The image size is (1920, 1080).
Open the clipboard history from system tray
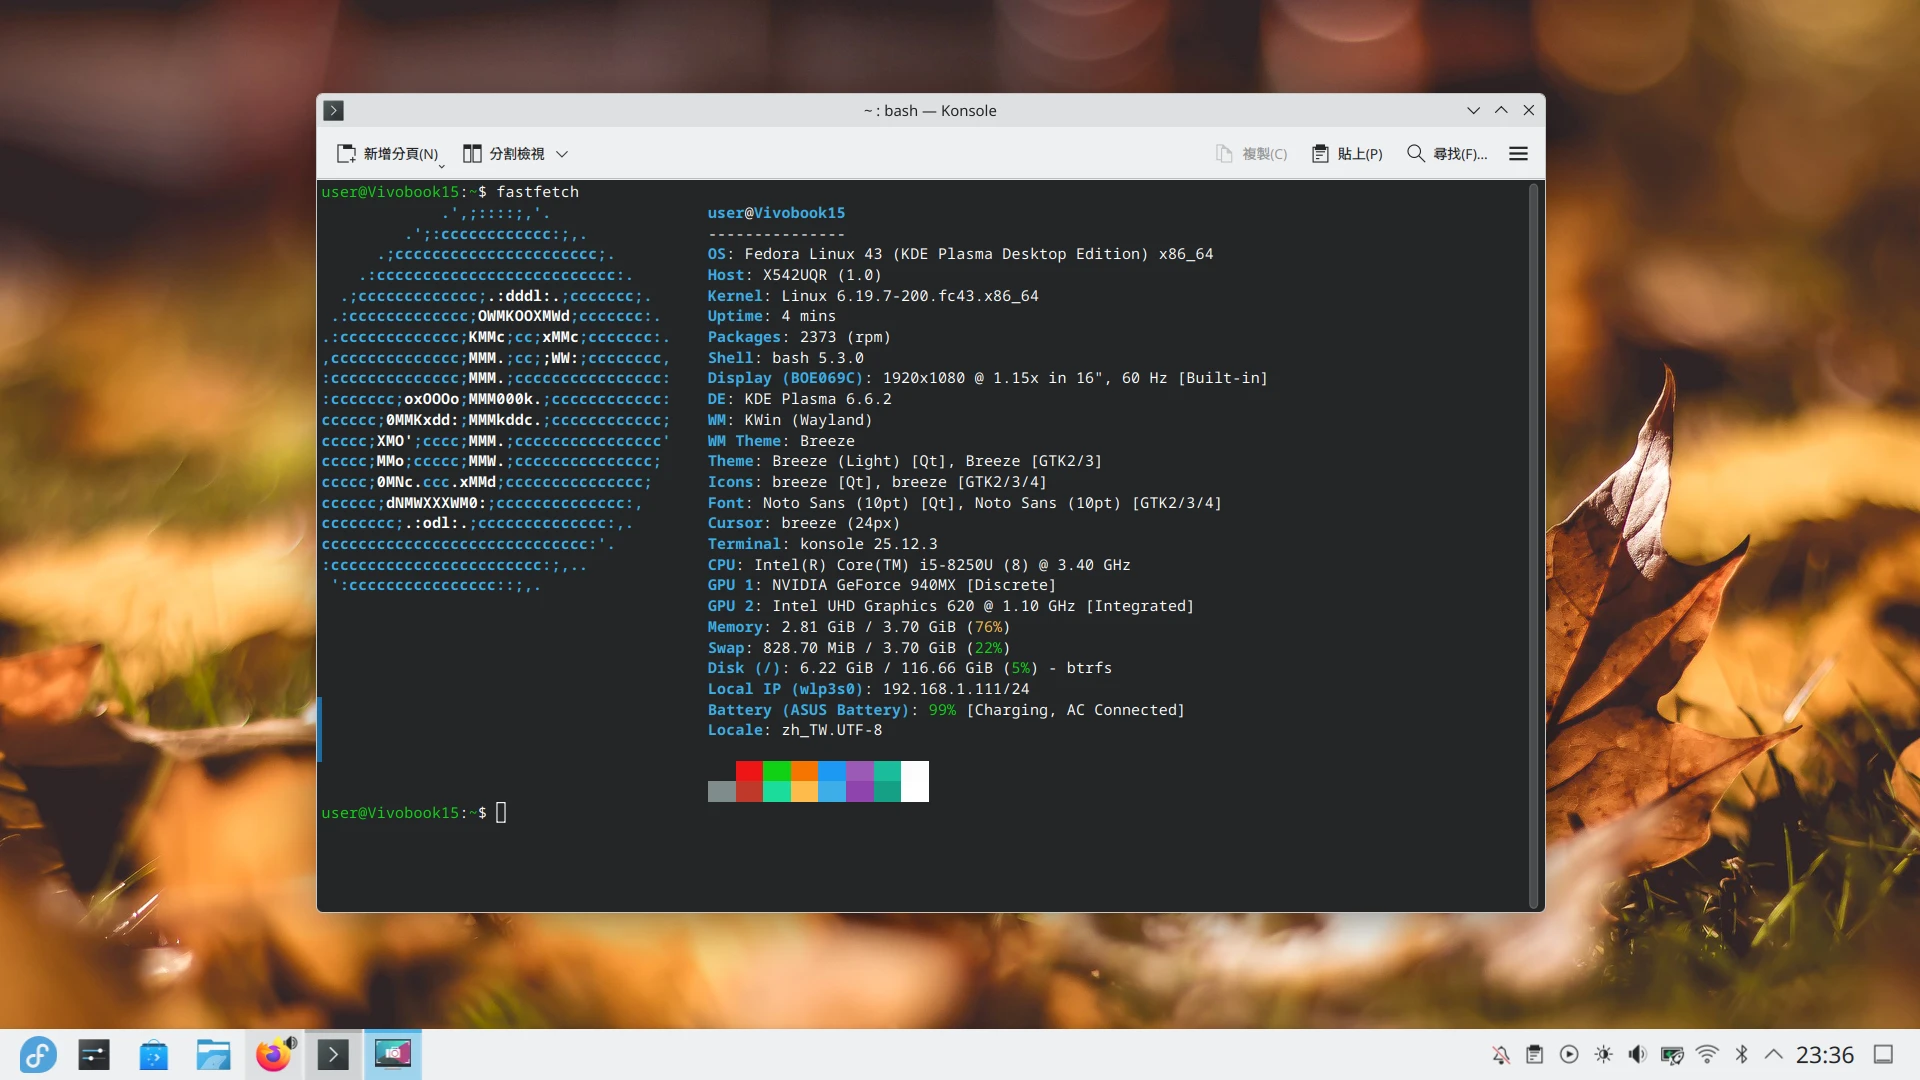tap(1534, 1054)
